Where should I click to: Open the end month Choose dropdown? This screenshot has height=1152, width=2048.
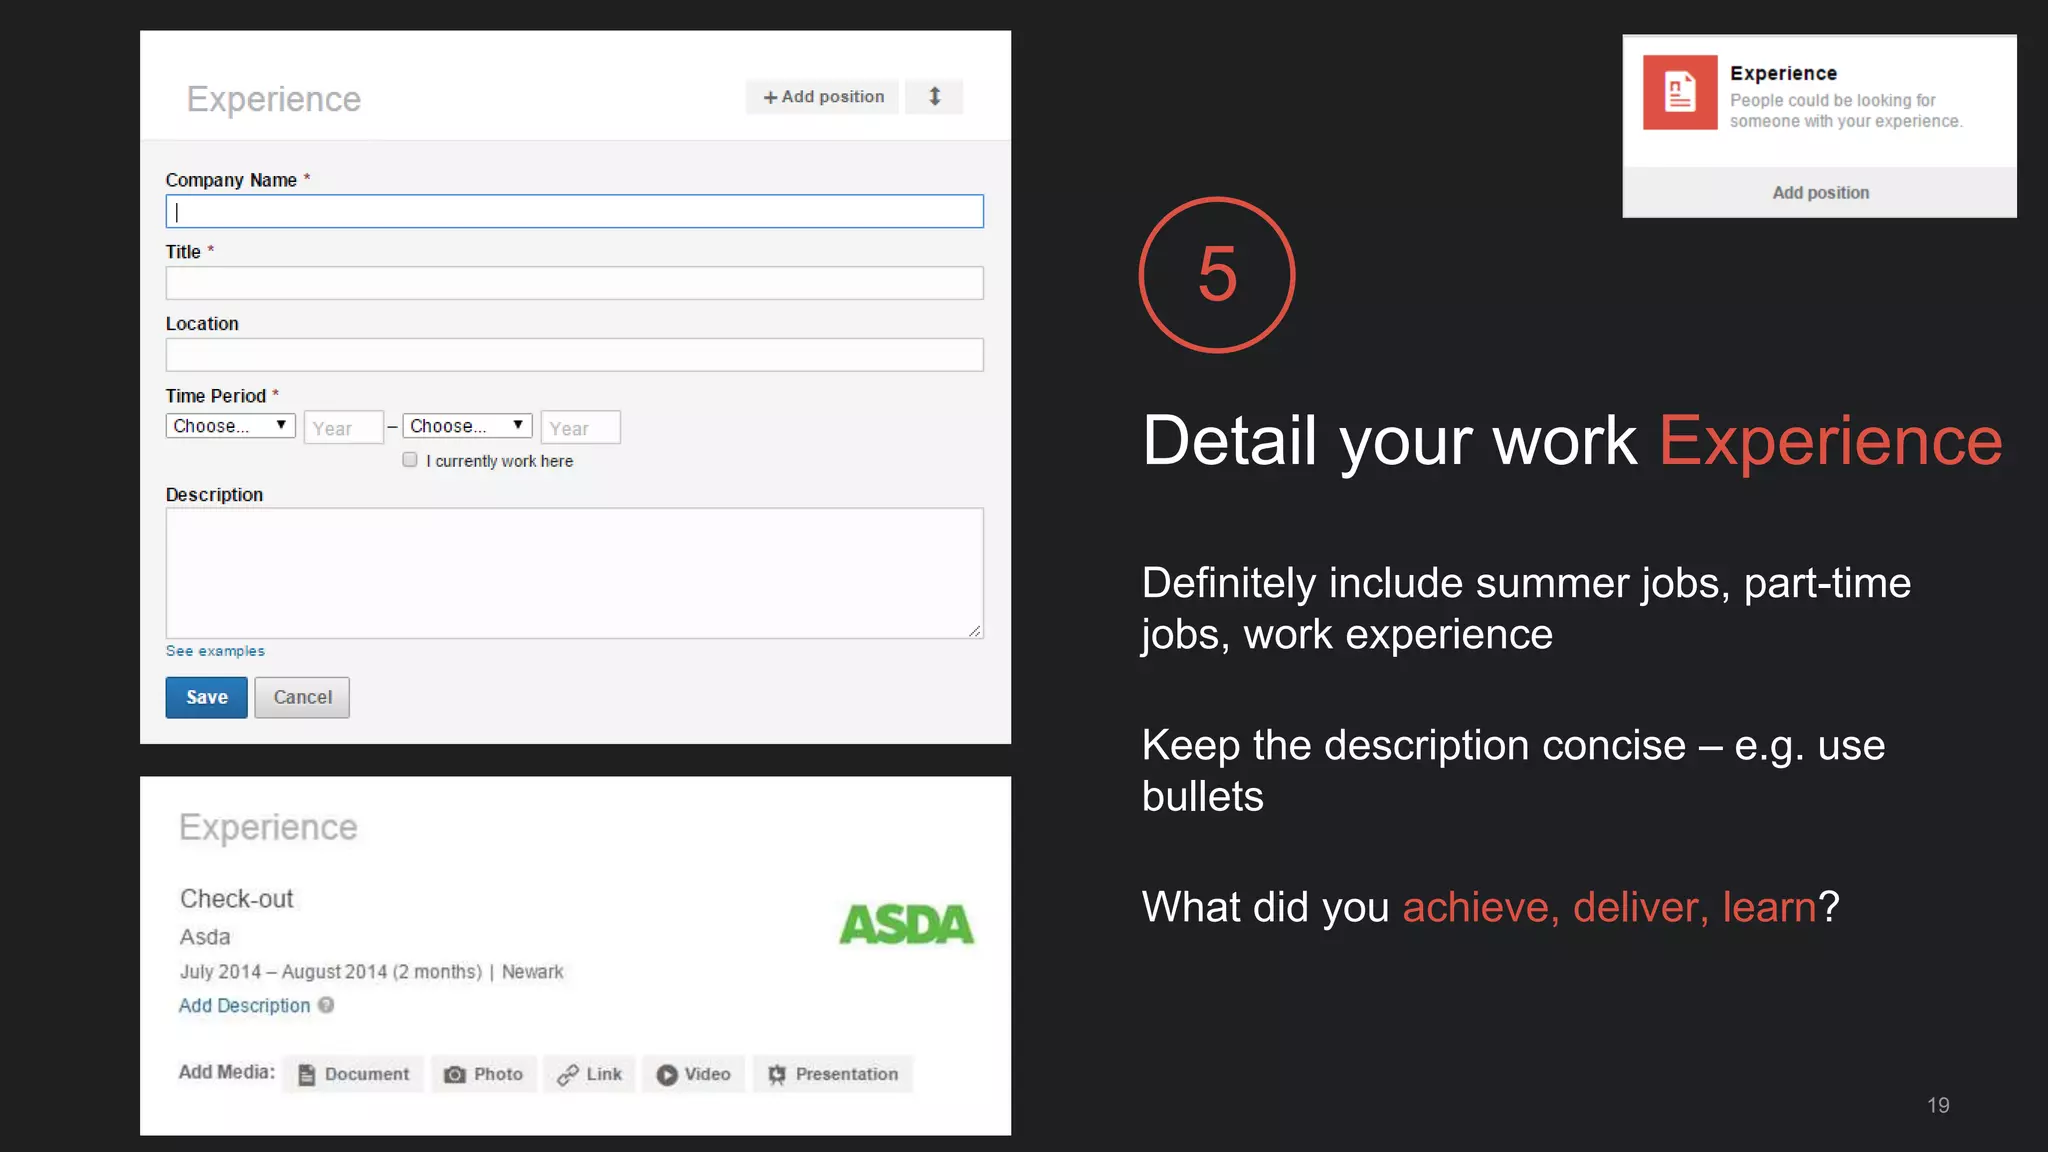[467, 426]
